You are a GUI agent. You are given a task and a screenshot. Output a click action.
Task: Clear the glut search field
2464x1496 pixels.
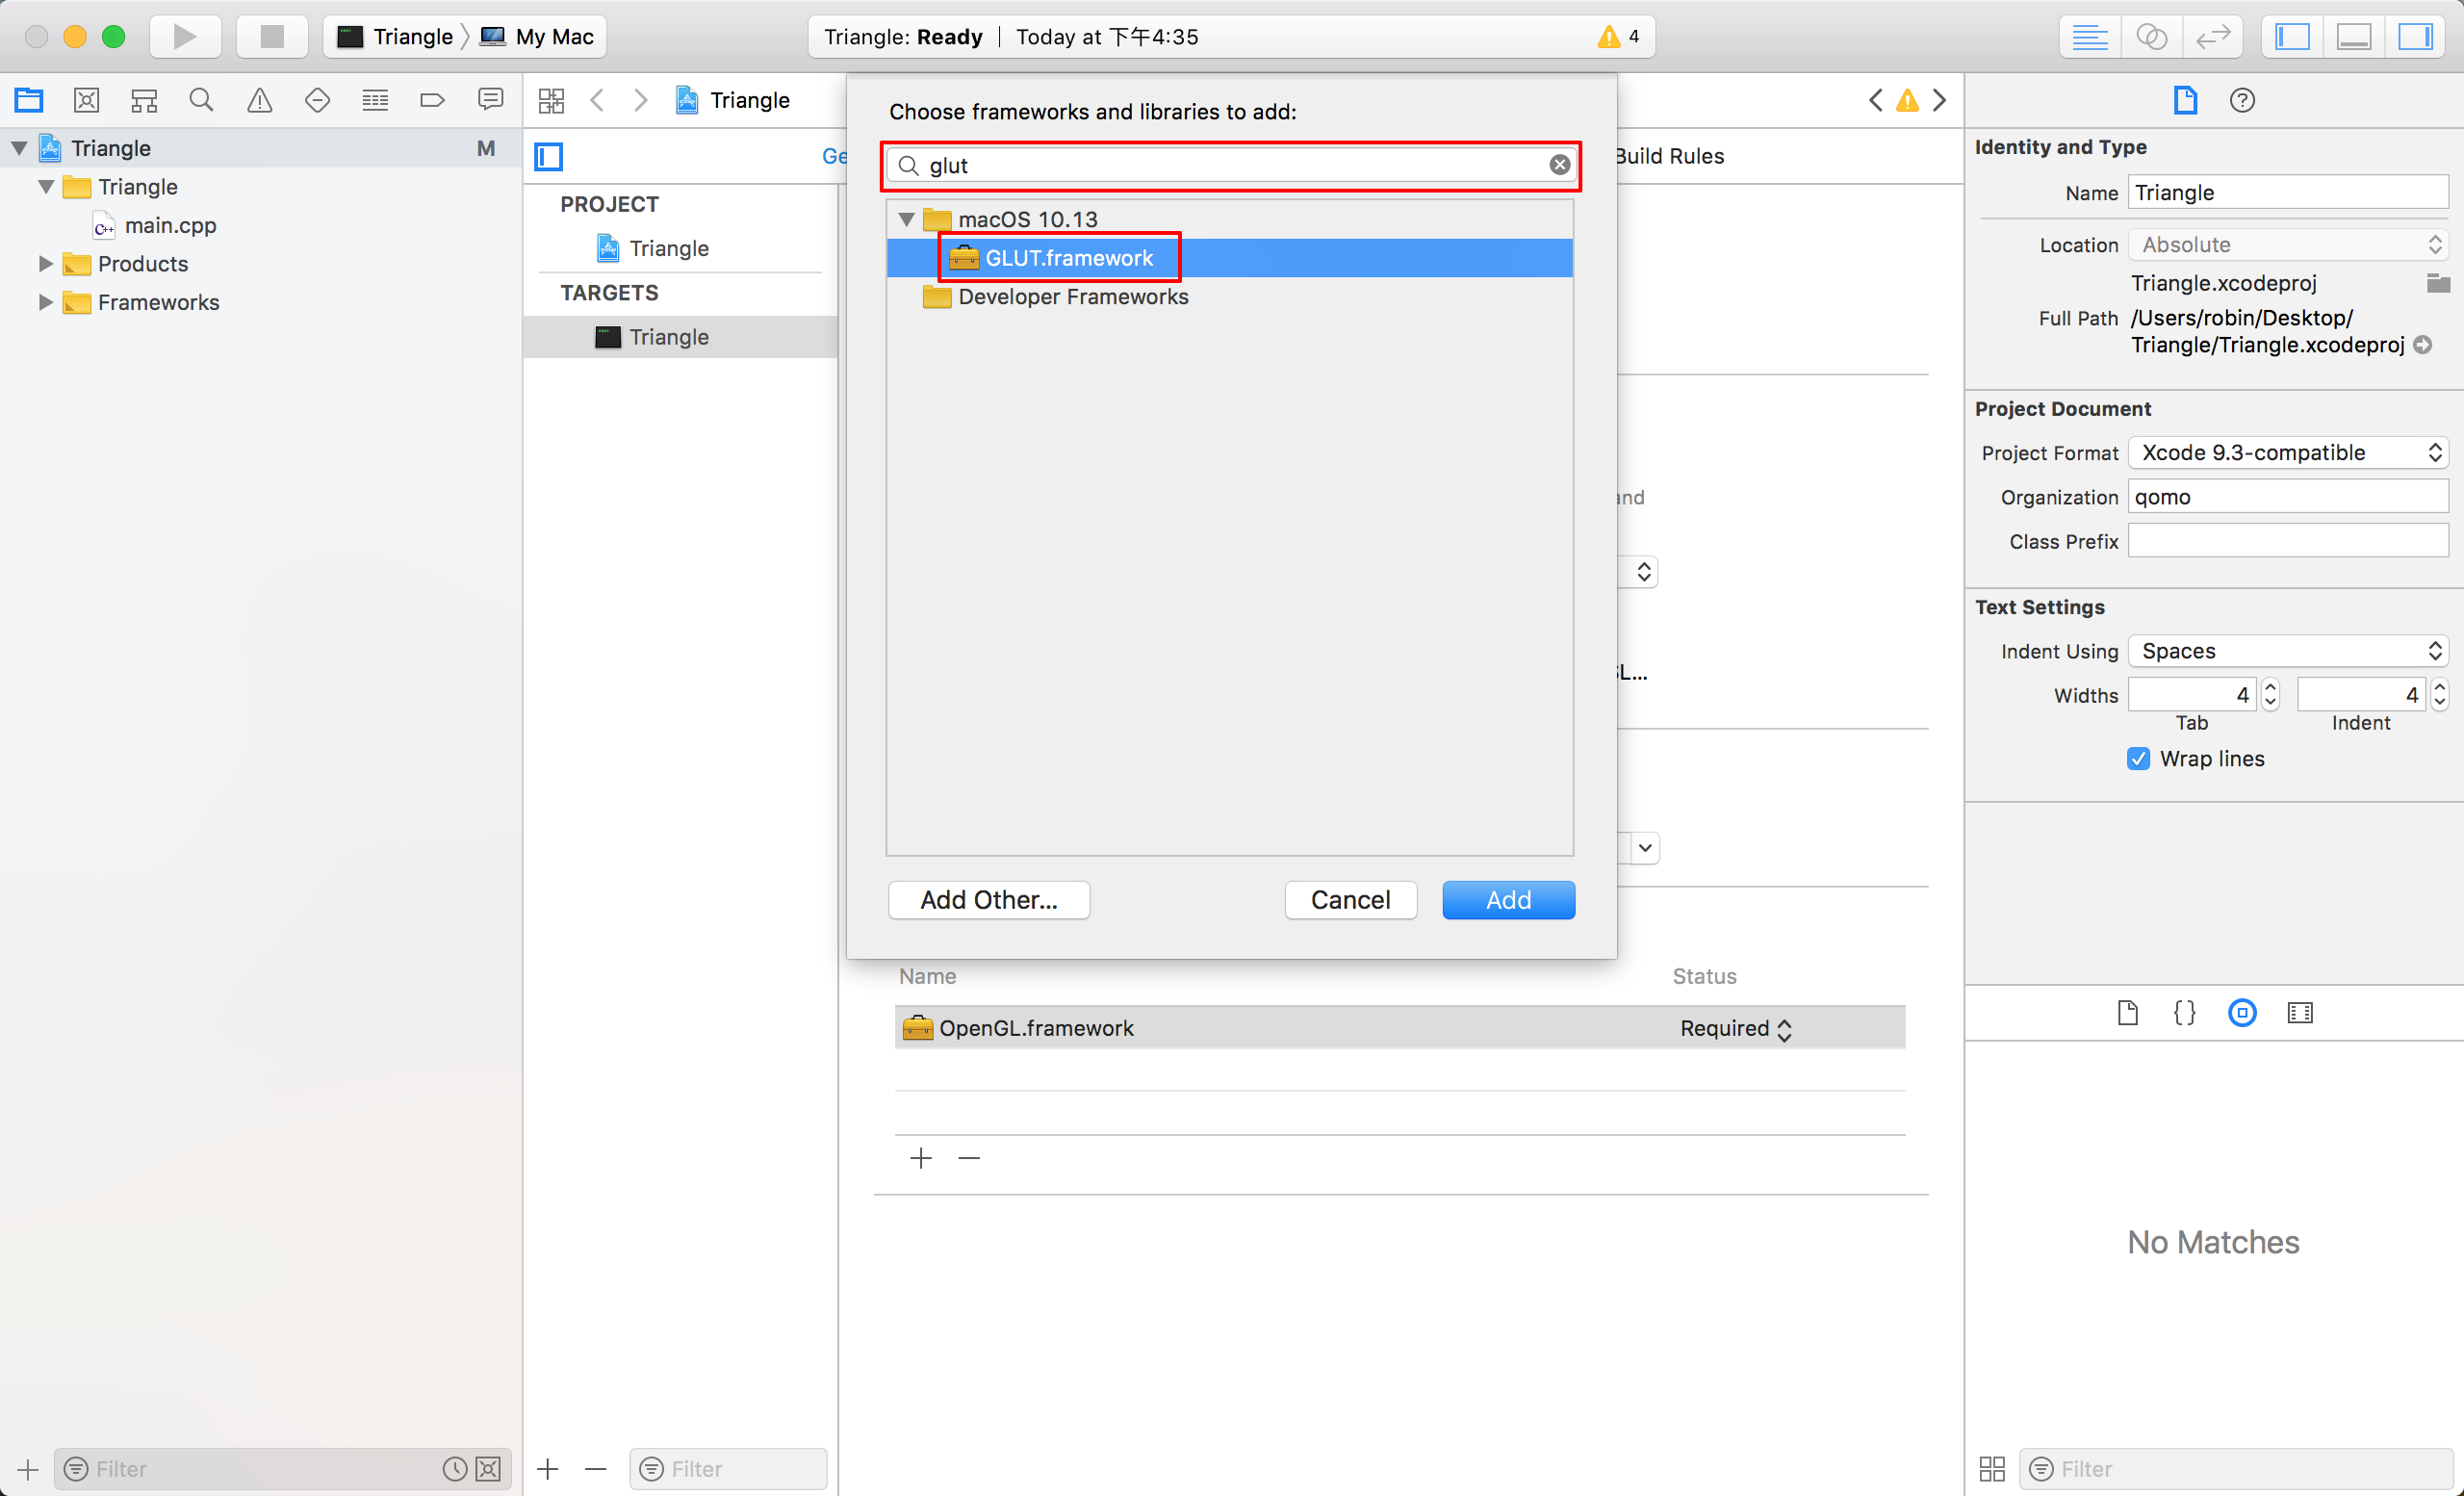(x=1559, y=165)
